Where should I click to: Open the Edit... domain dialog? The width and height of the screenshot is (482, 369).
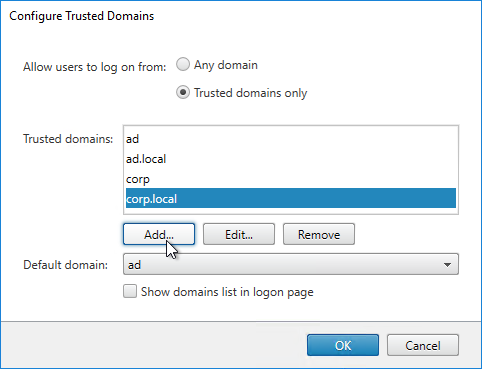(239, 234)
